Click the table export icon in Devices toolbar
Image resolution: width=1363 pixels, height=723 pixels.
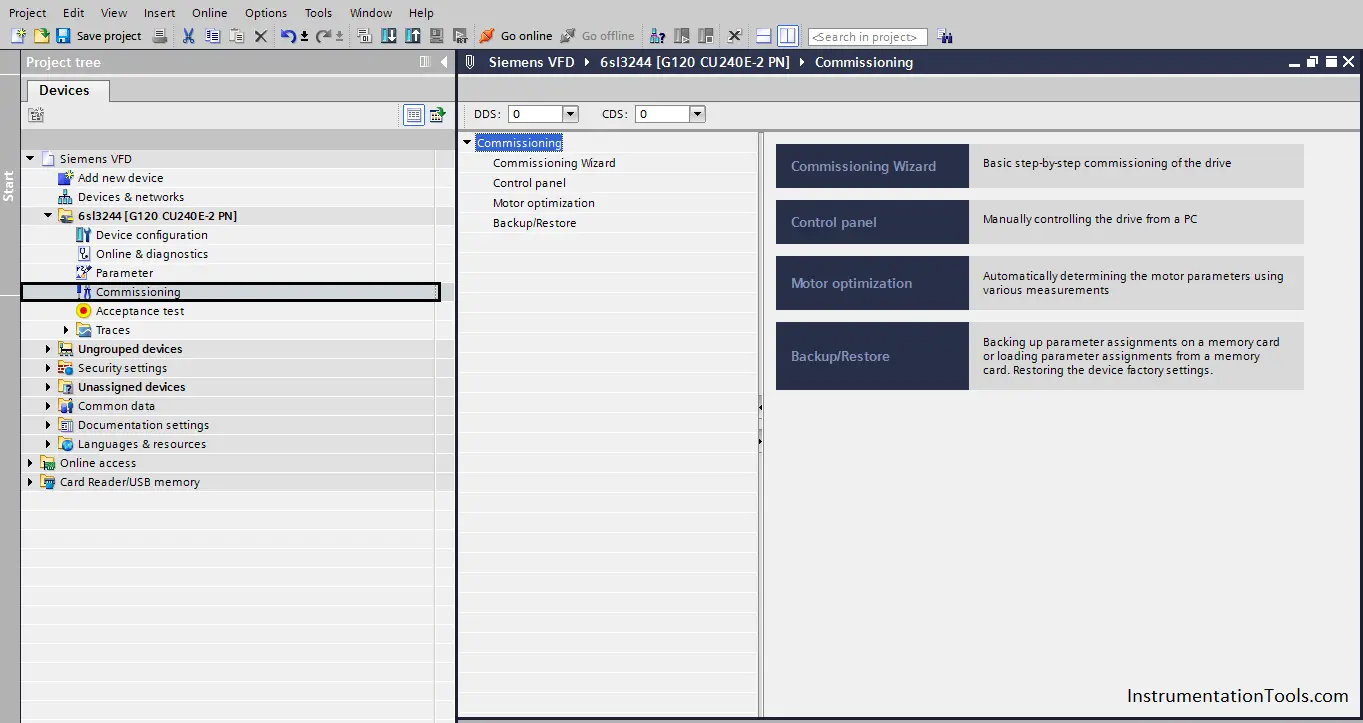(x=437, y=115)
